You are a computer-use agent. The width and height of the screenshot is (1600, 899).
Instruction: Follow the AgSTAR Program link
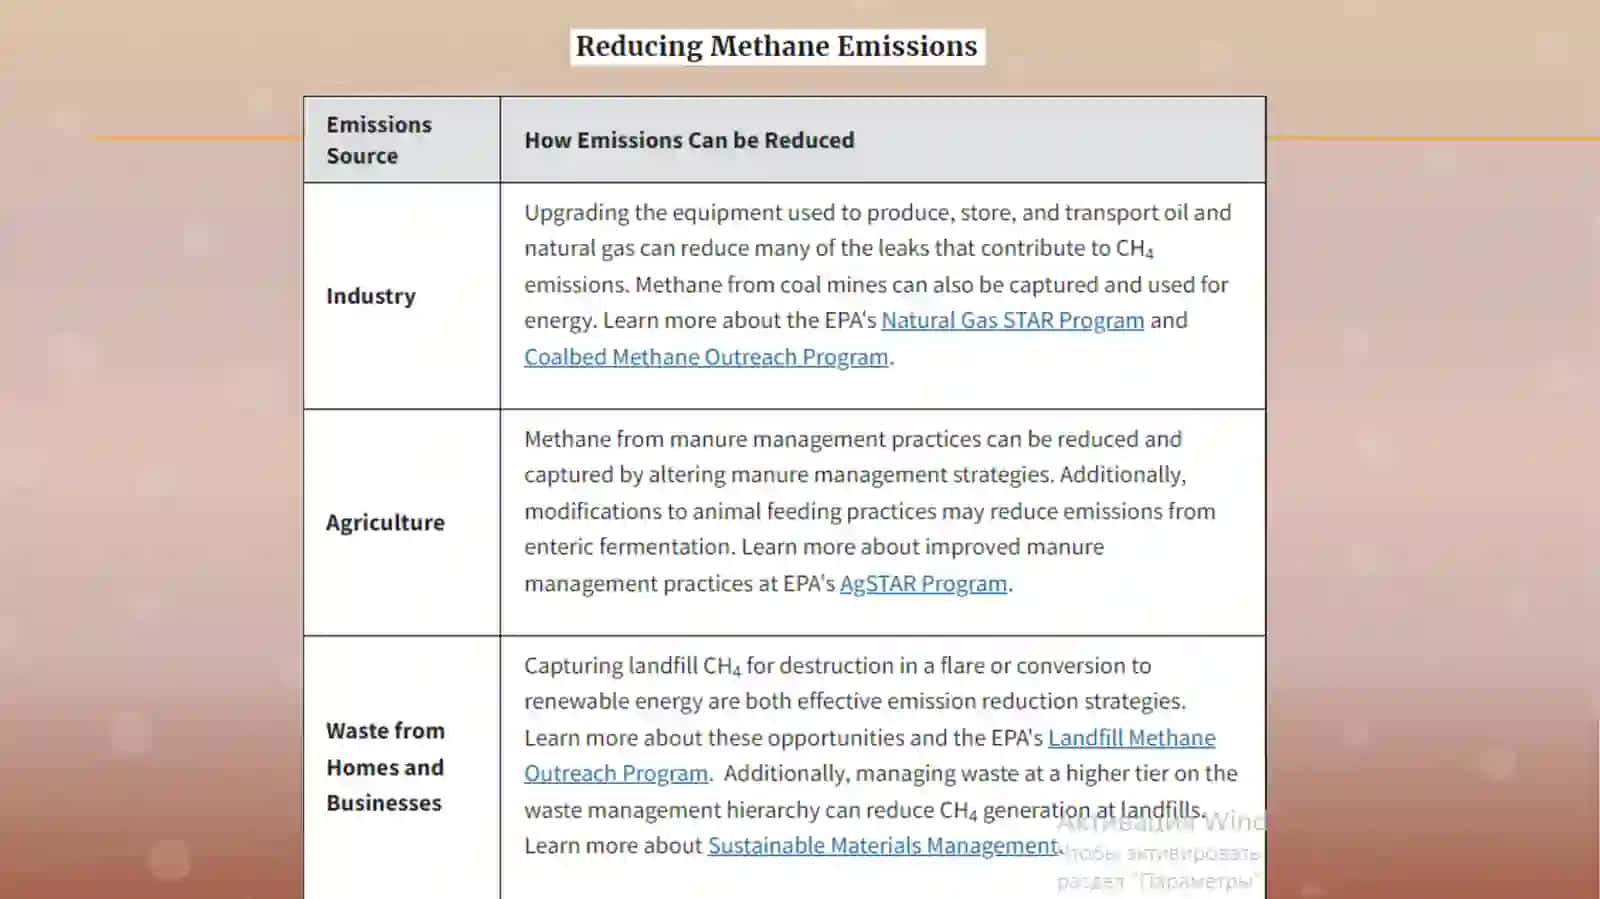(923, 584)
